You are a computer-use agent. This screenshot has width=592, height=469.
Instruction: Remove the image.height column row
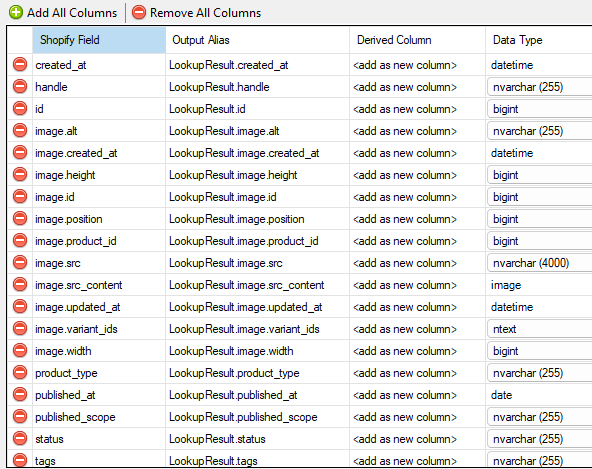coord(20,174)
